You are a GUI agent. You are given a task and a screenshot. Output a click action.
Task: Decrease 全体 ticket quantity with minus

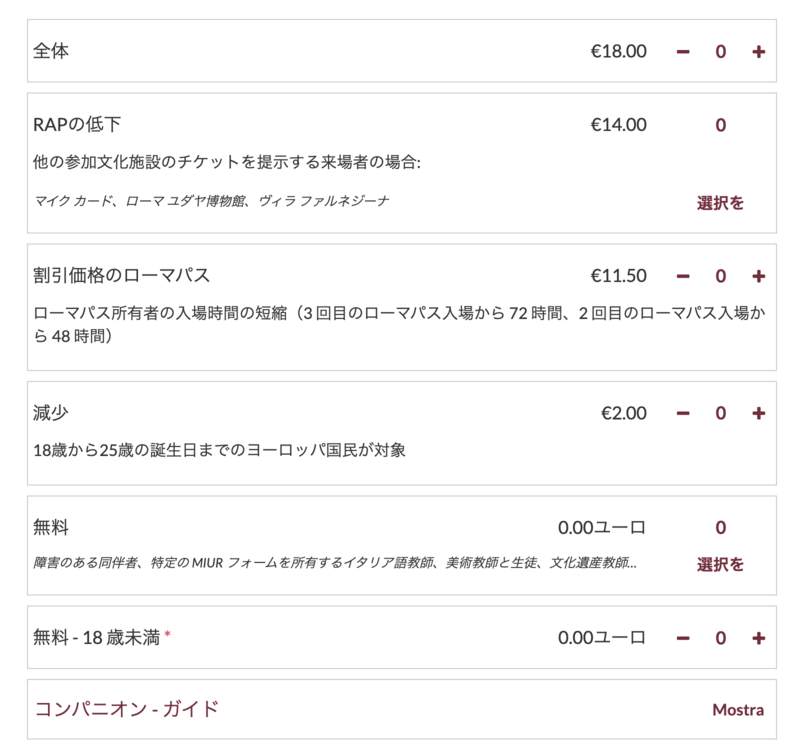pyautogui.click(x=683, y=51)
